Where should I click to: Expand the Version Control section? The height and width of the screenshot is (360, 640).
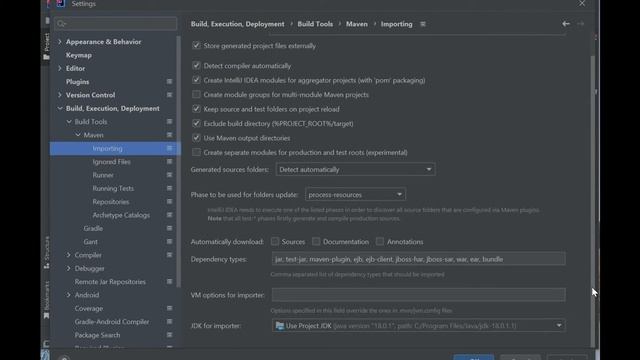(60, 95)
